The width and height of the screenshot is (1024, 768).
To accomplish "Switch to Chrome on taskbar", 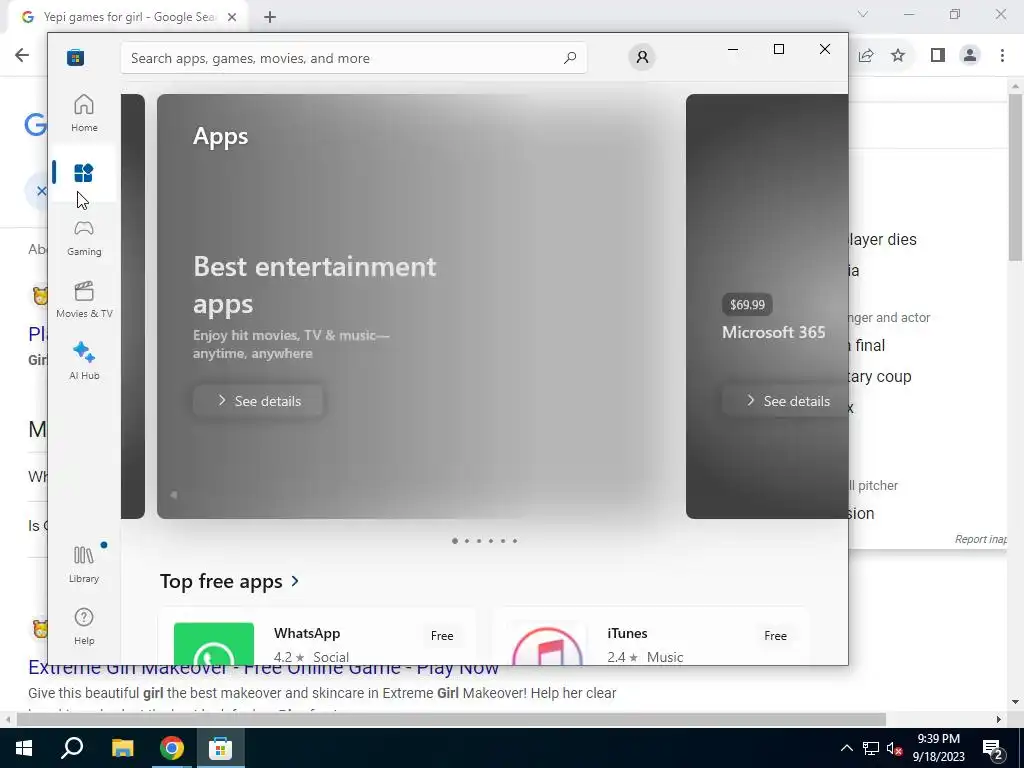I will pos(172,748).
